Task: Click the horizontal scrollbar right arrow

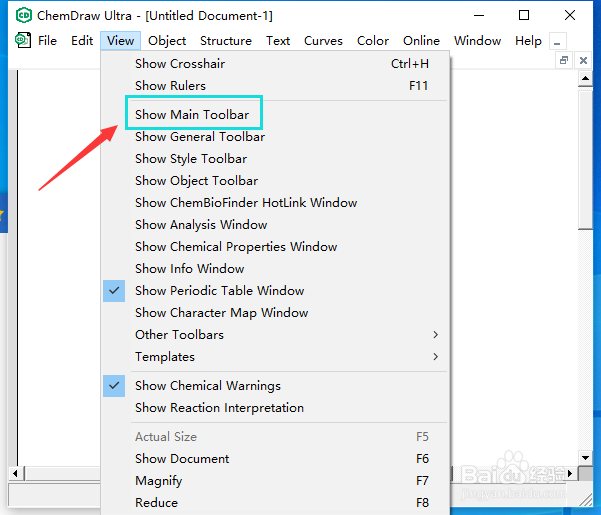Action: point(570,473)
